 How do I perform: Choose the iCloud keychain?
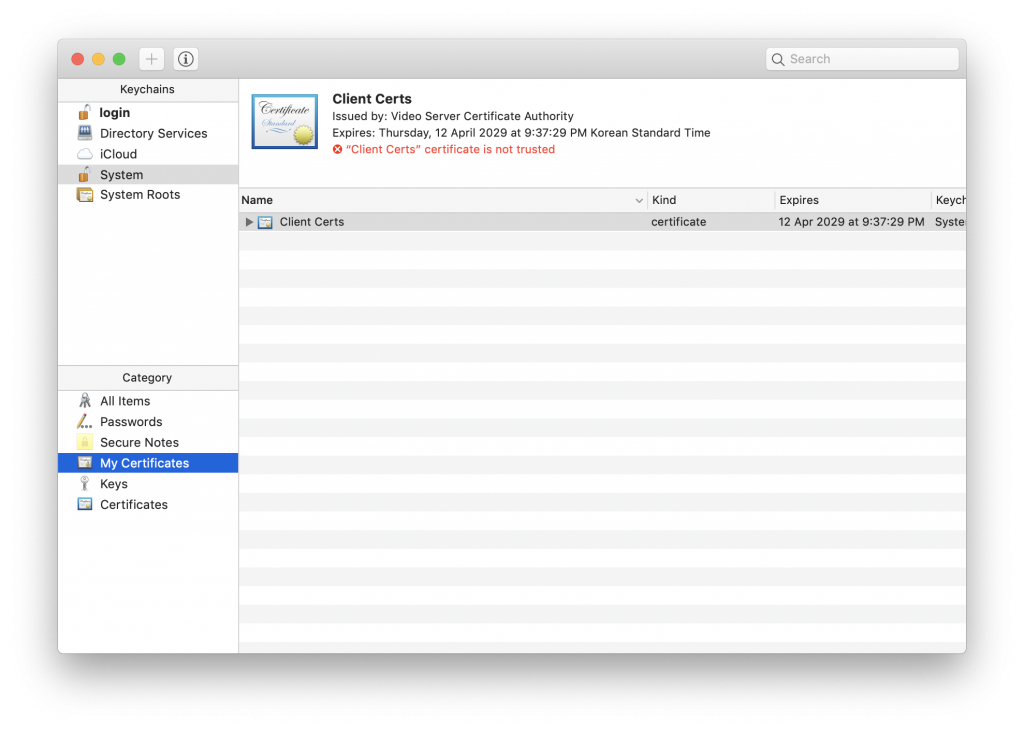click(118, 154)
